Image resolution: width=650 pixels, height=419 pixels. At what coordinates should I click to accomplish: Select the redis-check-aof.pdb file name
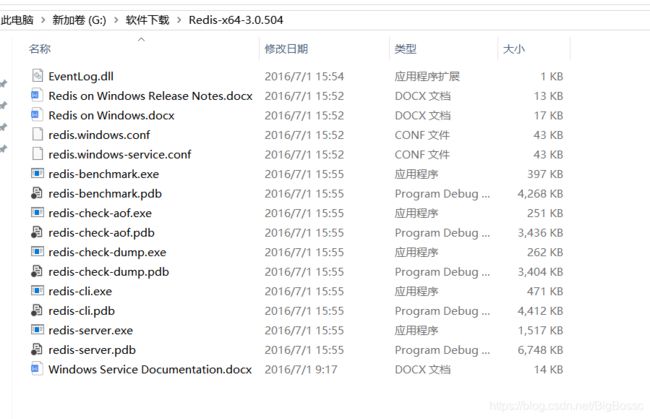[x=102, y=233]
